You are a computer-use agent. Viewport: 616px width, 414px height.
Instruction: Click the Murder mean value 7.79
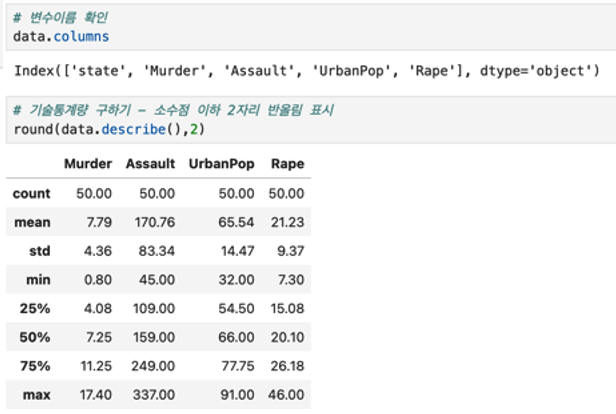pyautogui.click(x=98, y=221)
